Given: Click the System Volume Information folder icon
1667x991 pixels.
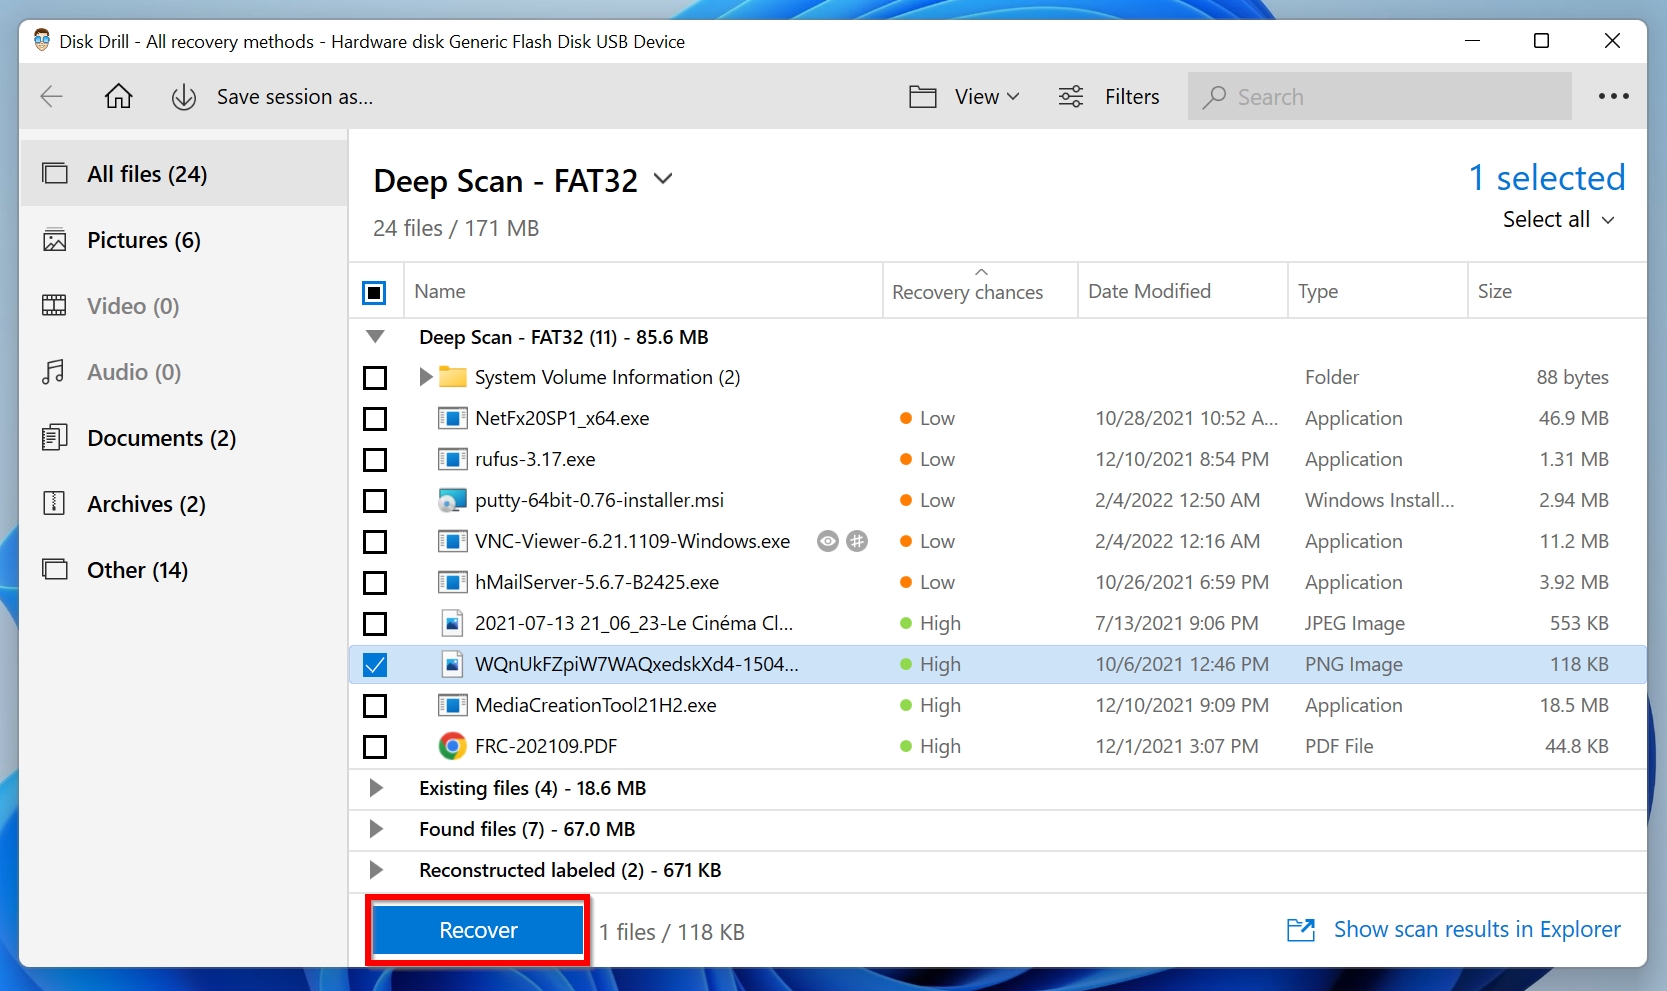Looking at the screenshot, I should point(453,377).
